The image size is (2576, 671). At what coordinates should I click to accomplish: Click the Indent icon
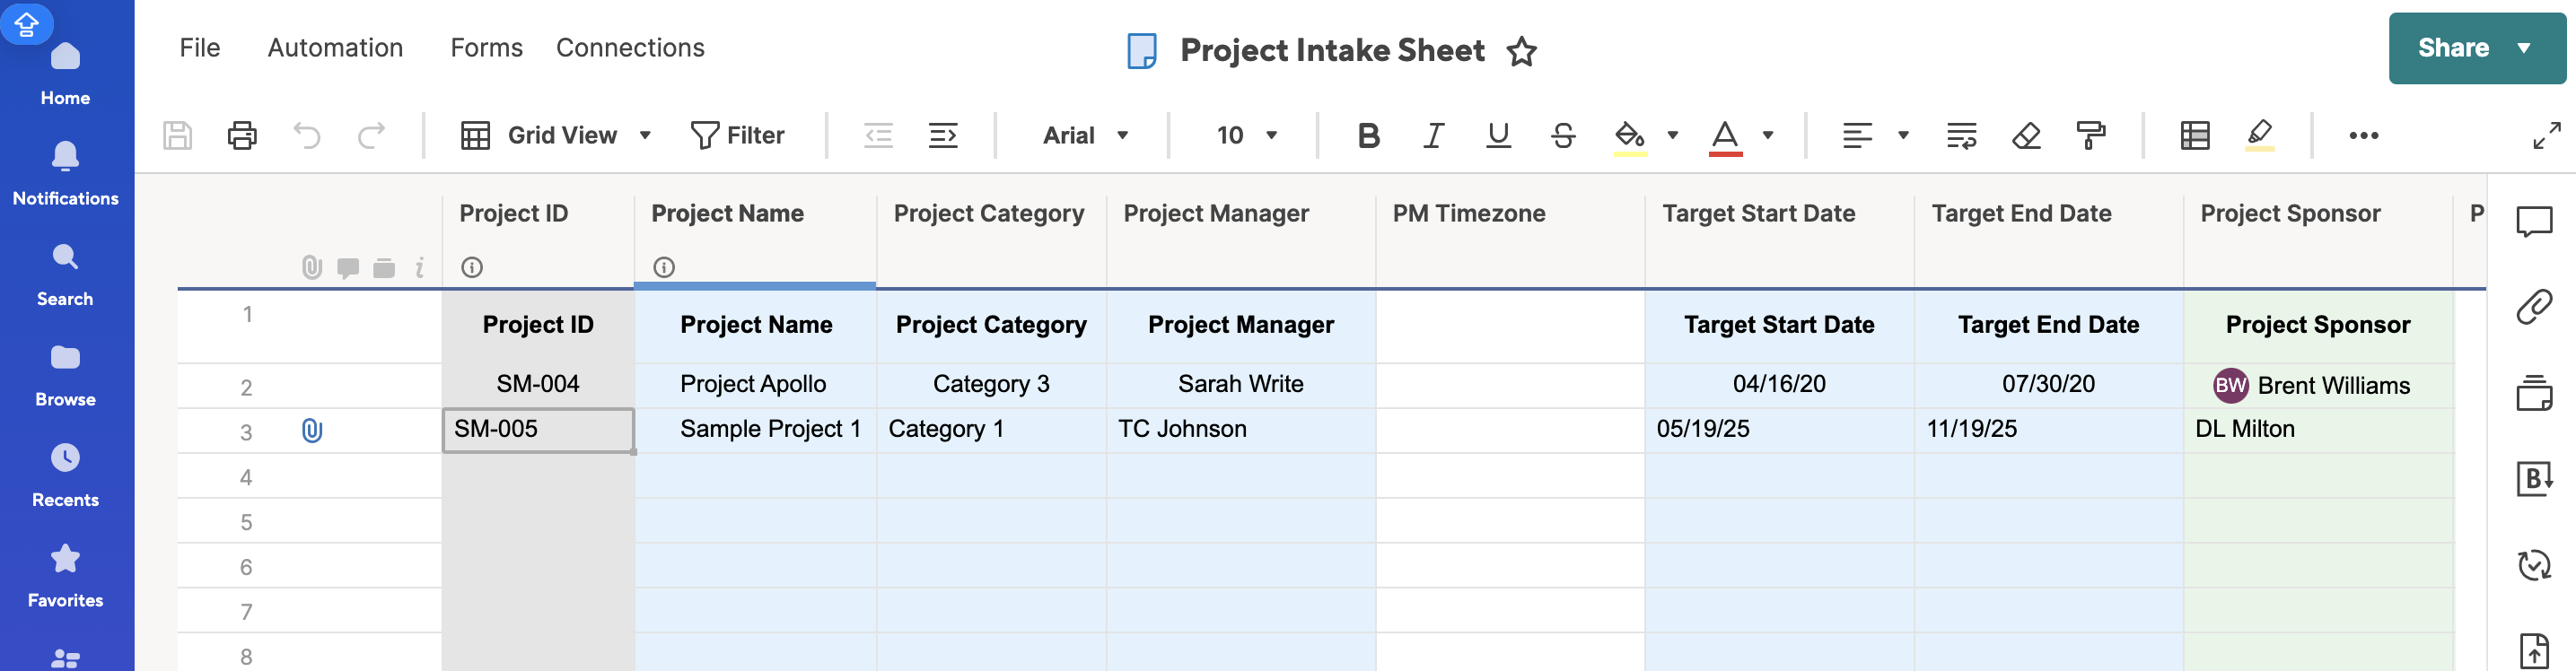click(x=943, y=135)
